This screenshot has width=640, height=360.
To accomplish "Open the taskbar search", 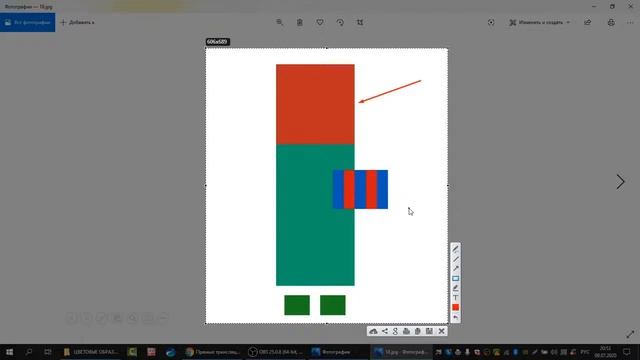I will tap(29, 352).
